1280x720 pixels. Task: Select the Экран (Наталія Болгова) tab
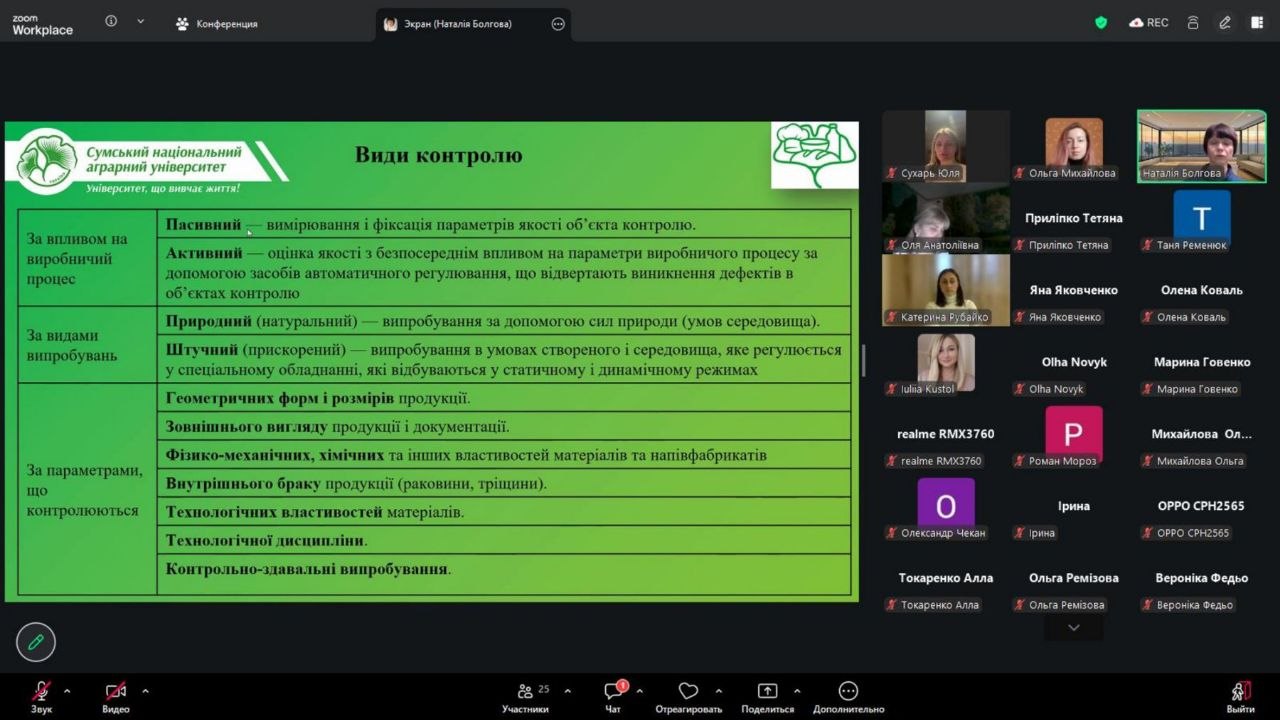[460, 24]
